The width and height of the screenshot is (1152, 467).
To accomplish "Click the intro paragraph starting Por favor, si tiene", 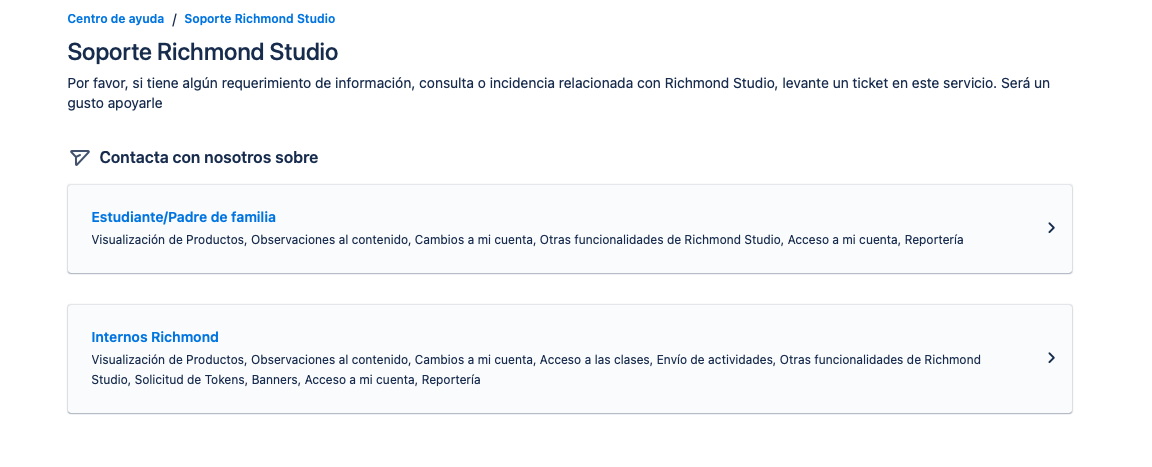I will (x=558, y=93).
